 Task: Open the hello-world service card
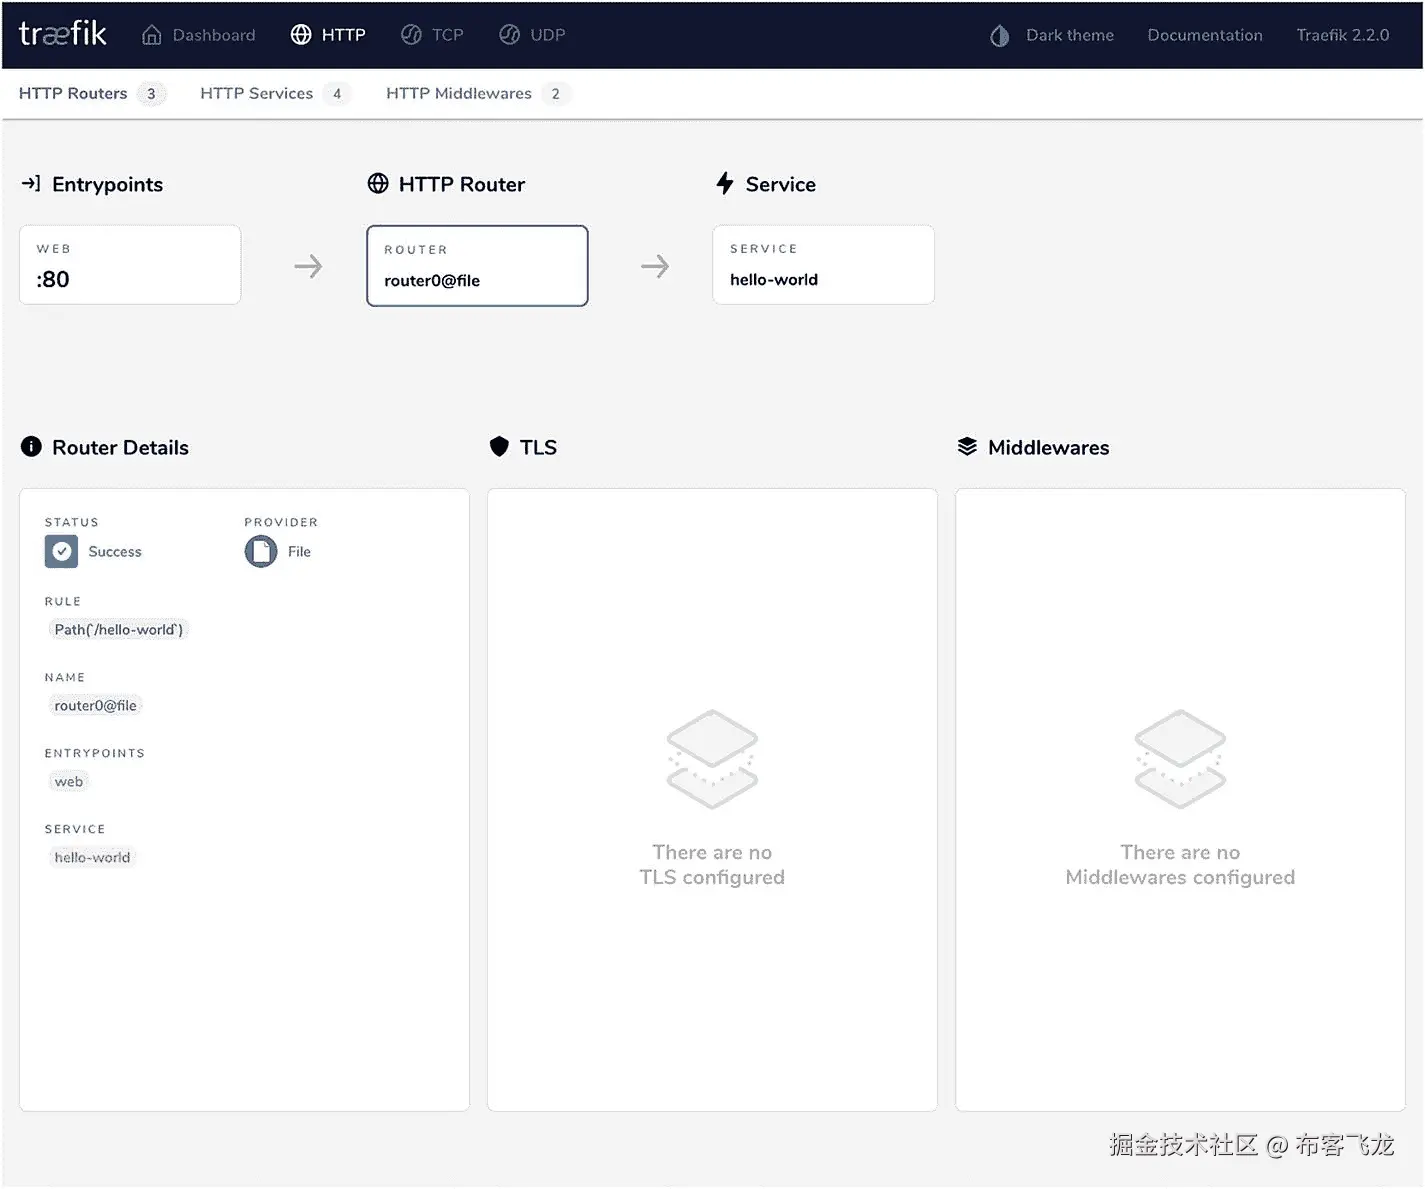coord(823,265)
